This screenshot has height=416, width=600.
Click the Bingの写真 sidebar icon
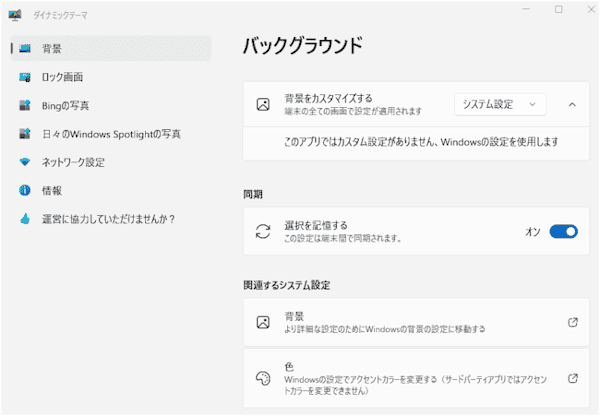click(x=25, y=105)
